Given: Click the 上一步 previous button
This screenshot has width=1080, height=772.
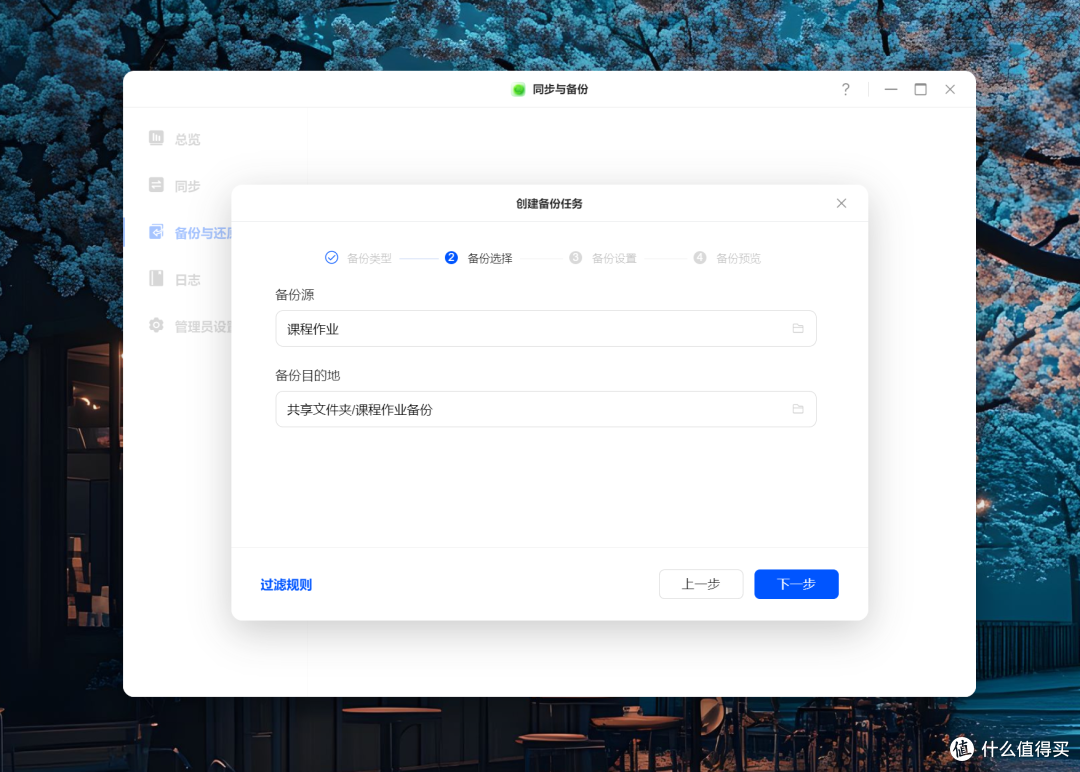Looking at the screenshot, I should 701,584.
